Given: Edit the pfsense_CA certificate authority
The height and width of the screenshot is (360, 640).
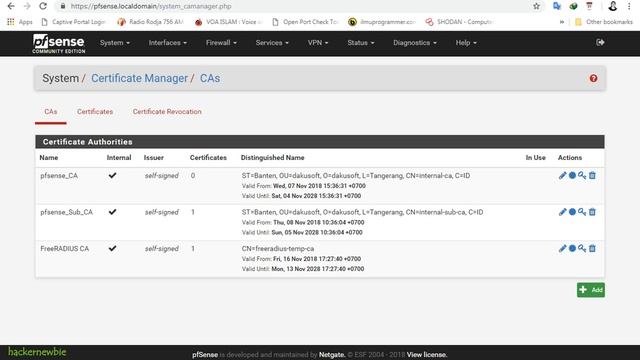Looking at the screenshot, I should coord(562,176).
